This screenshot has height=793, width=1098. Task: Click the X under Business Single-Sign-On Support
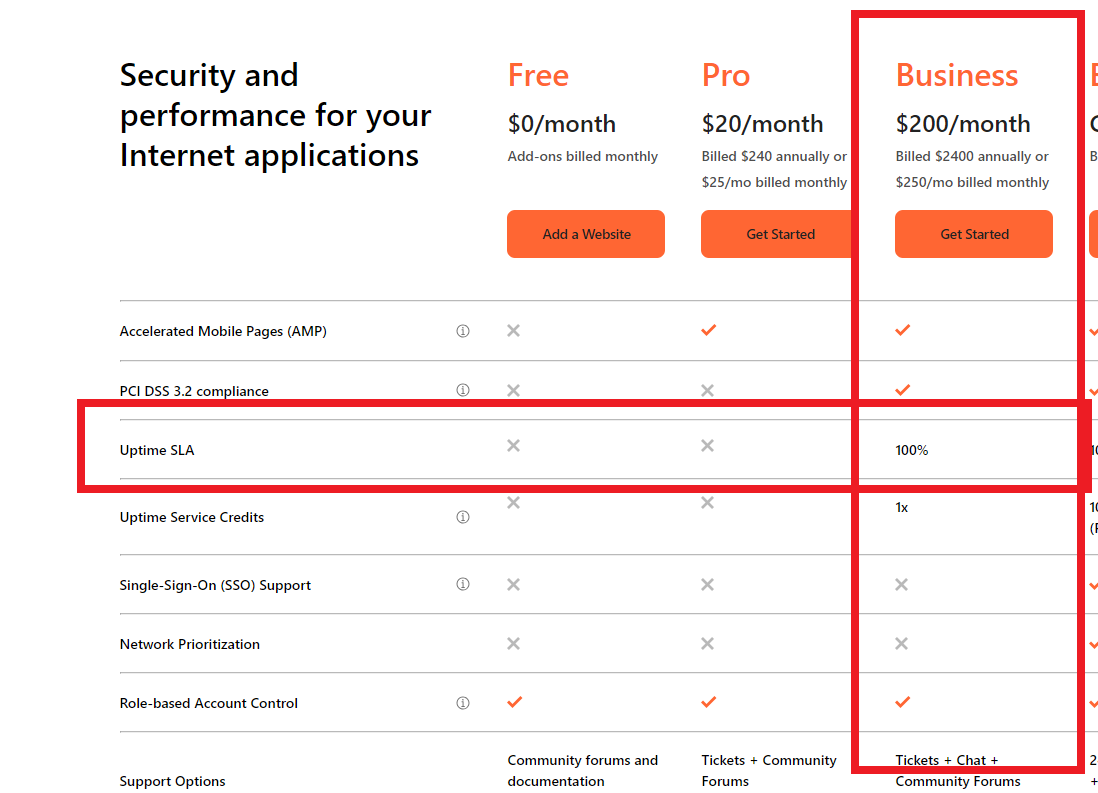(x=902, y=583)
